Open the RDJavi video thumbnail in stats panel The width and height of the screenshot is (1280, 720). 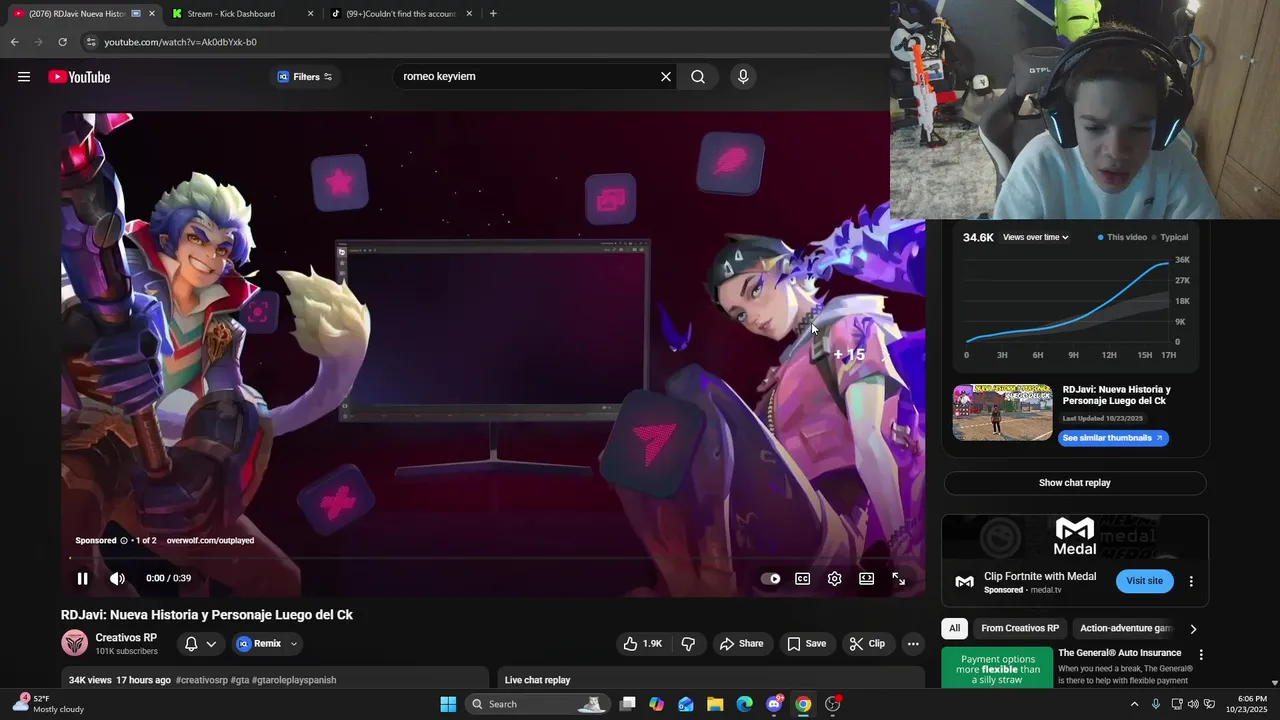1002,413
